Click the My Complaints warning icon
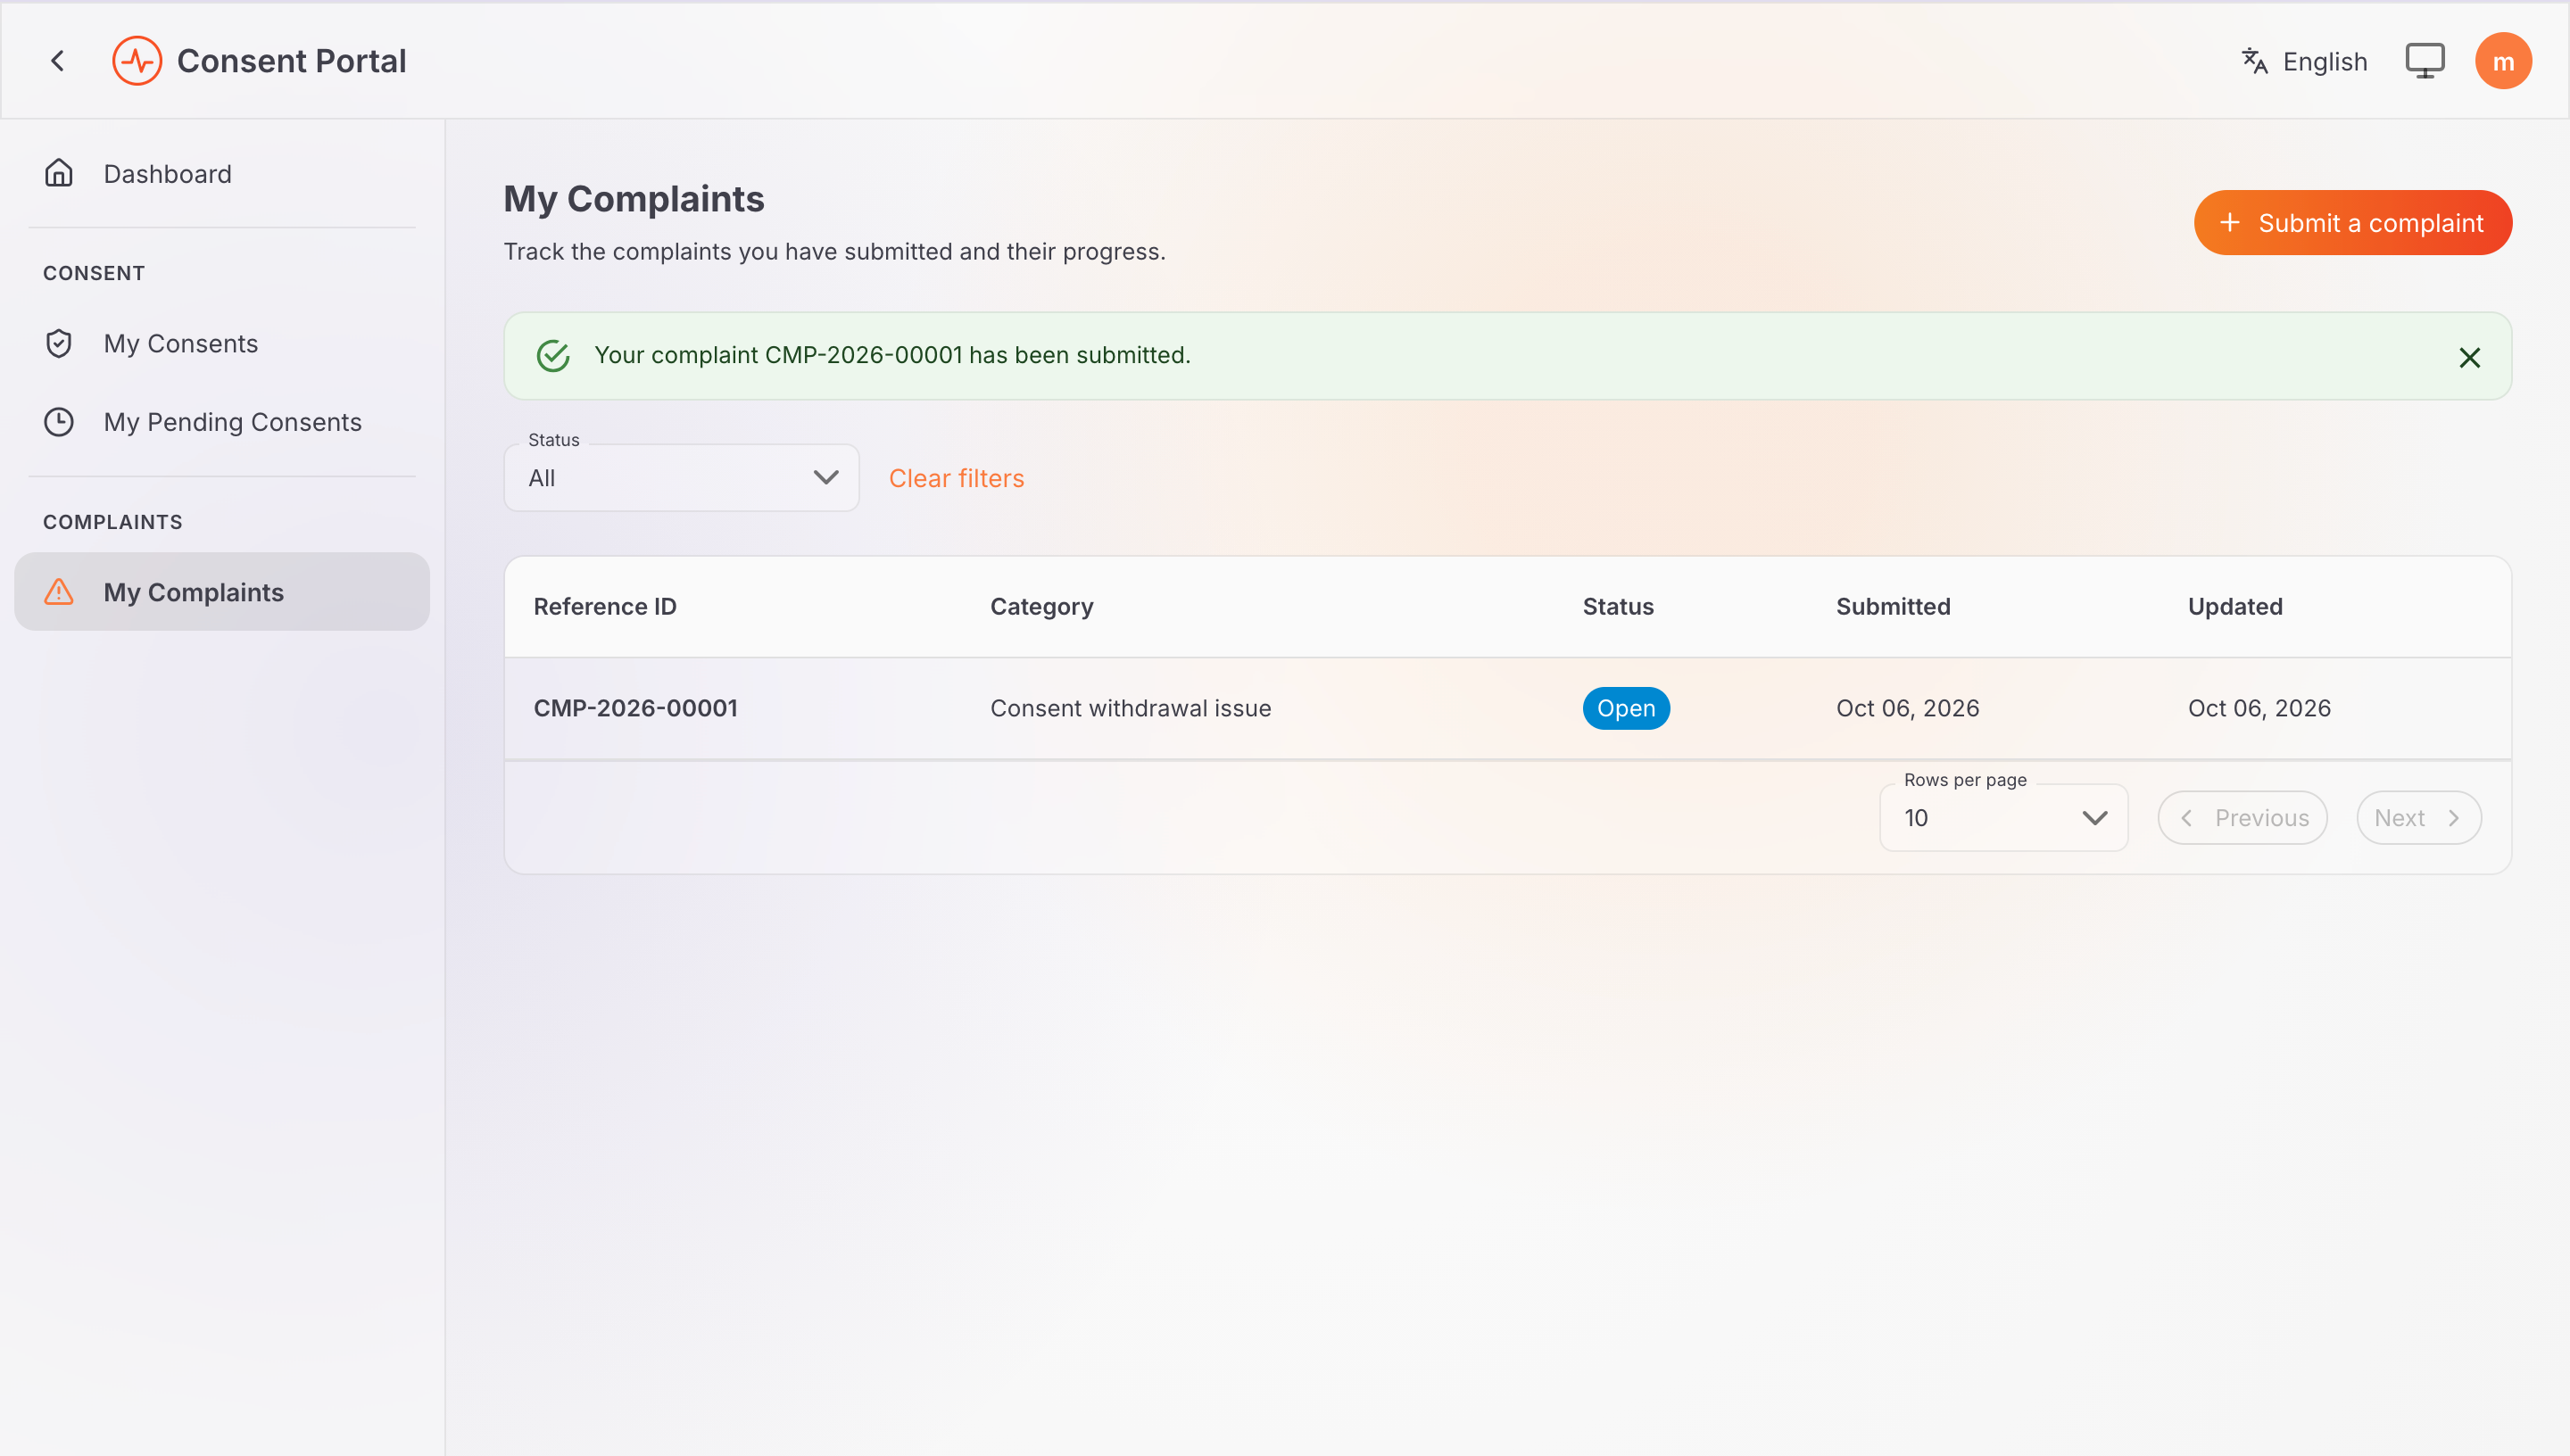Screen dimensions: 2570x1456 point(59,592)
